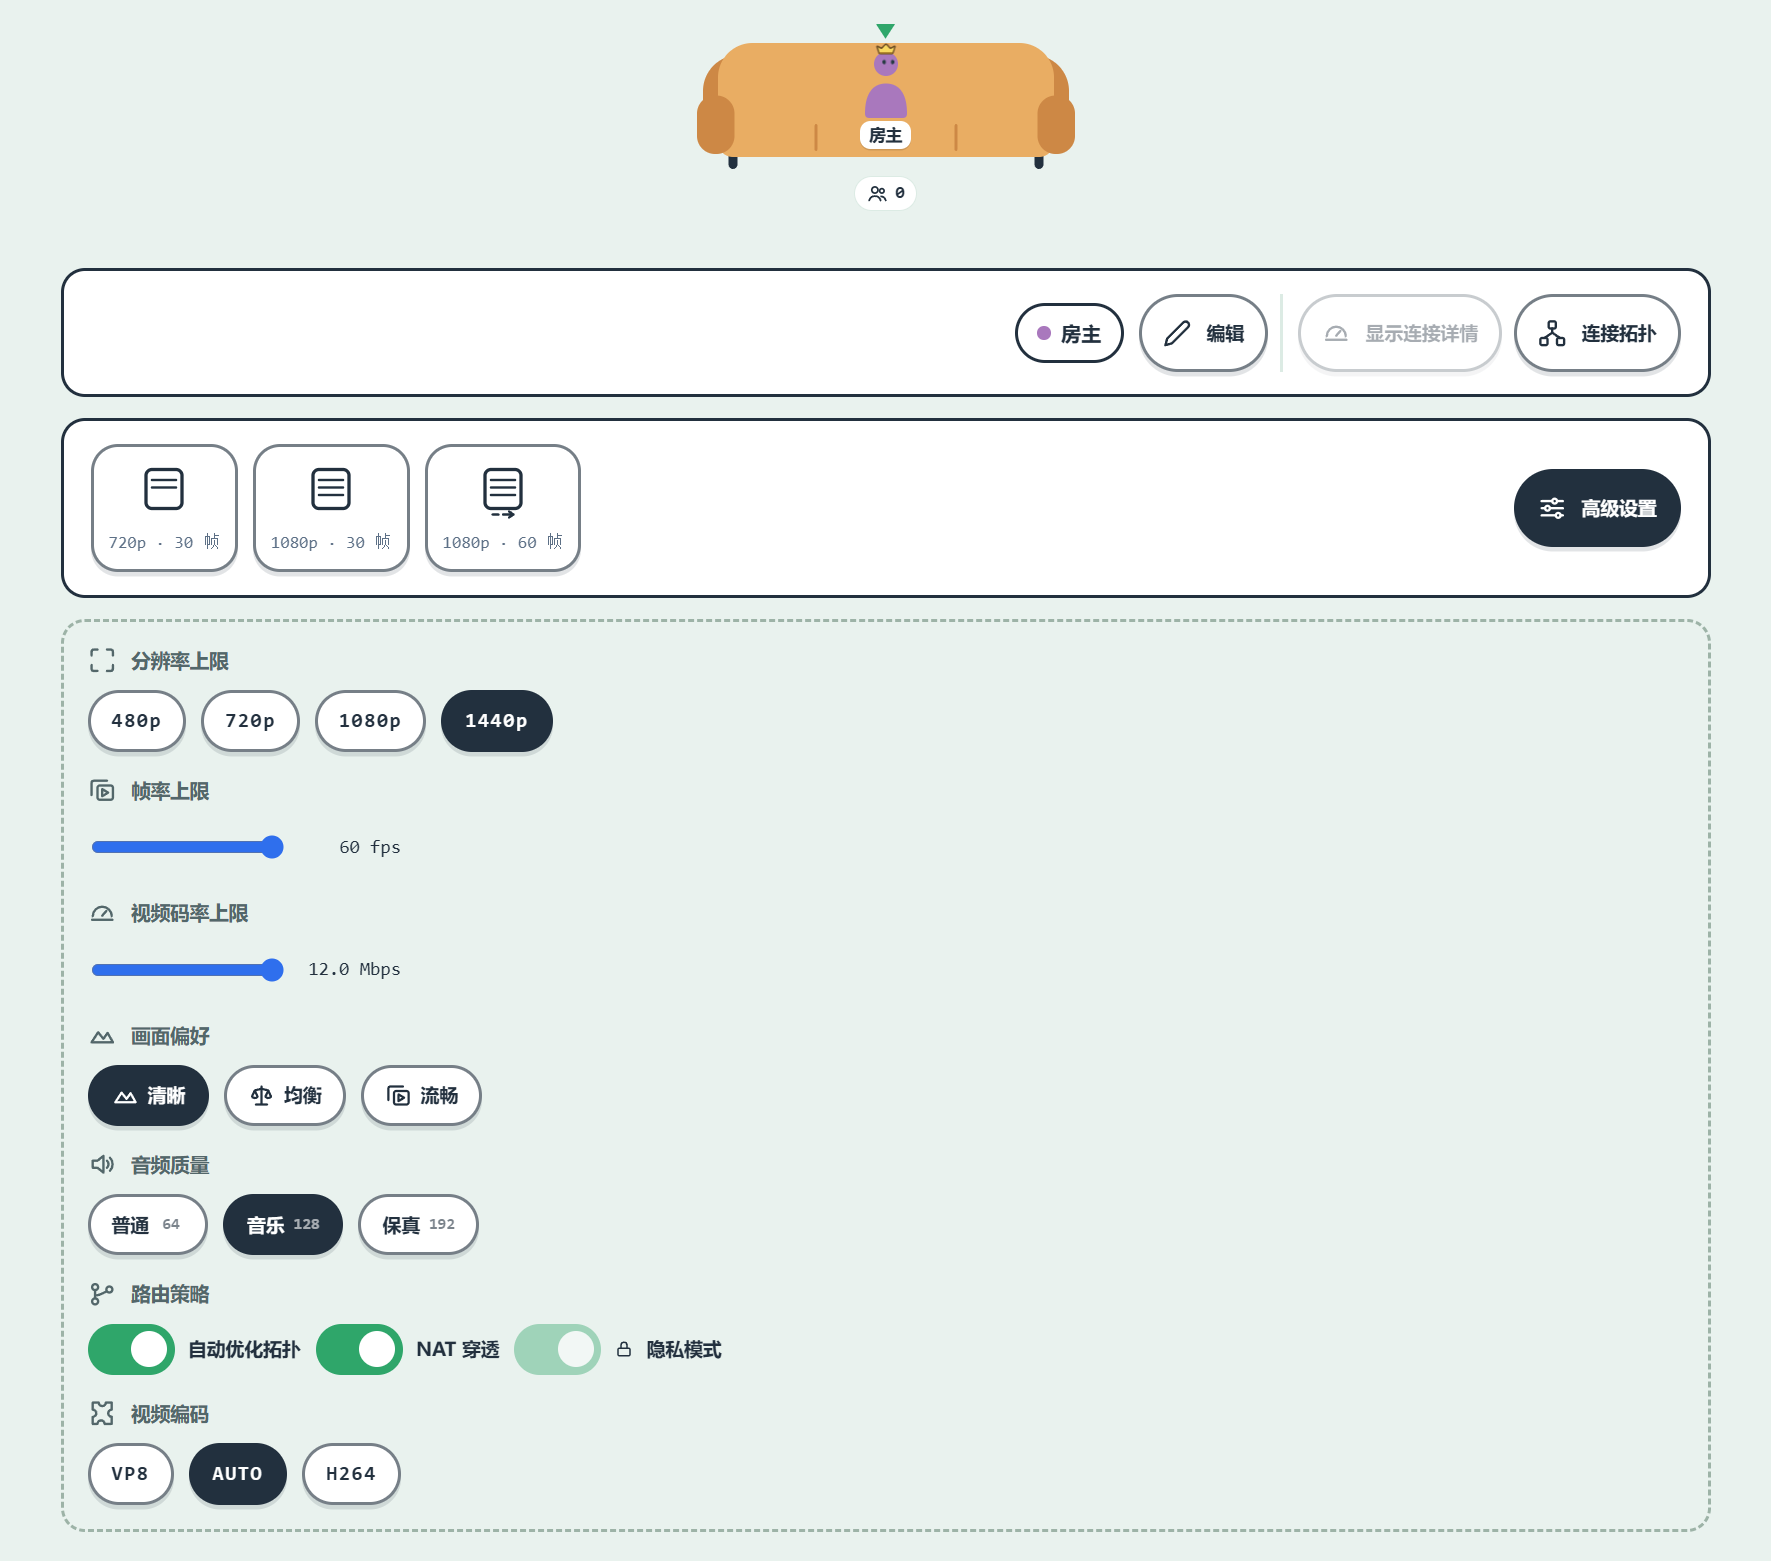Toggle NAT 穿透 switch
Image resolution: width=1771 pixels, height=1561 pixels.
[359, 1349]
